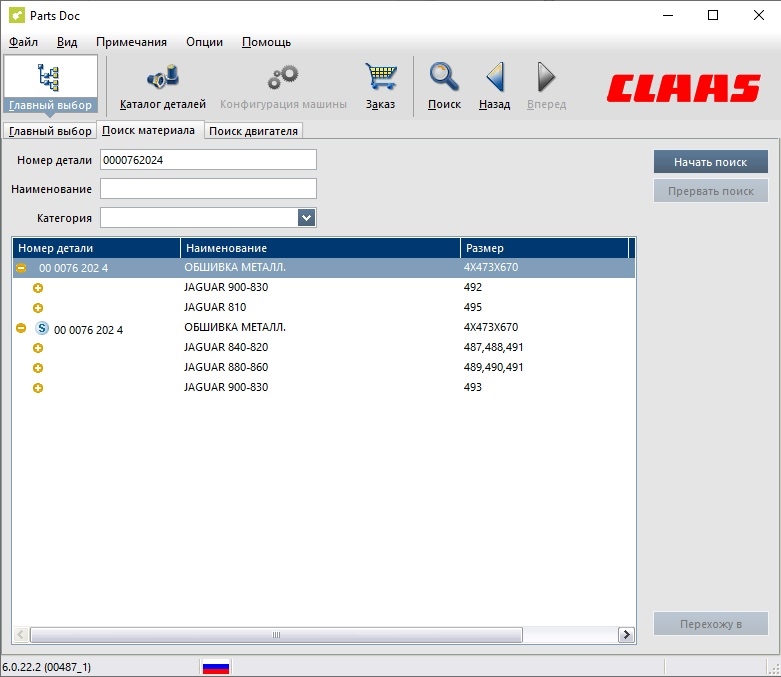Click the 4X473X670 size in second part entry

[x=491, y=327]
